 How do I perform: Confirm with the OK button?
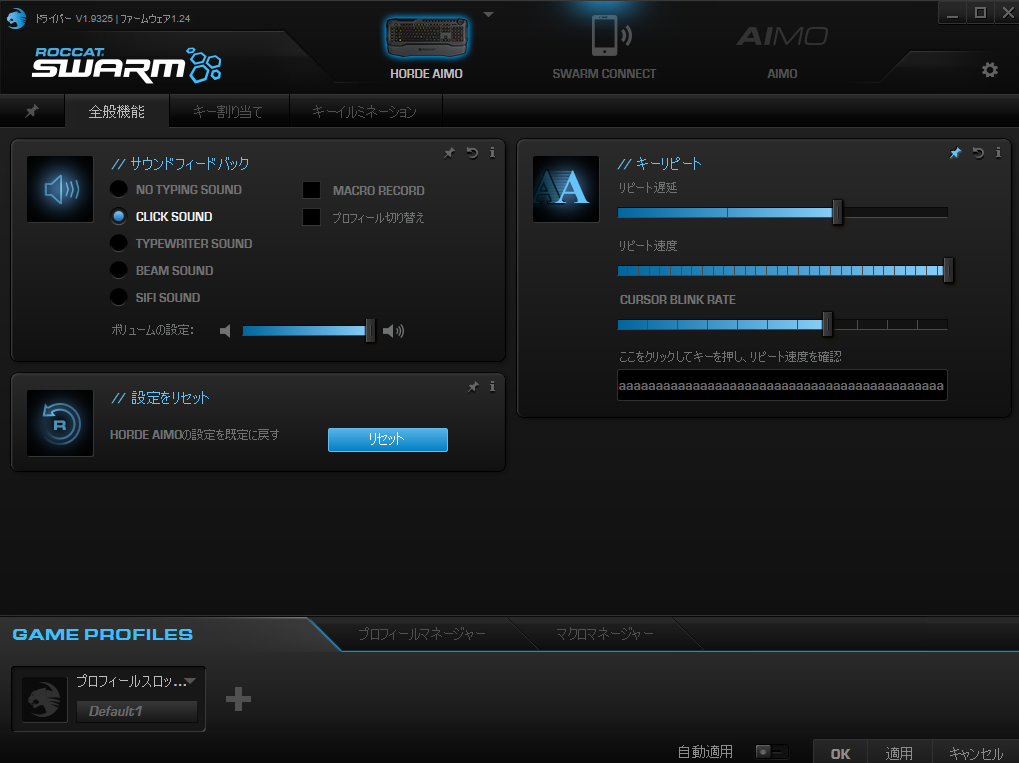pos(840,753)
